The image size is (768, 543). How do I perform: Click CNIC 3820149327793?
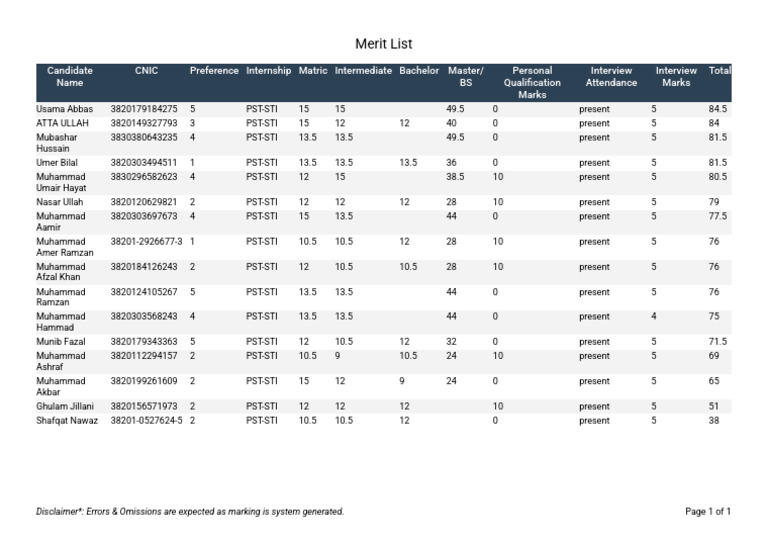pos(144,123)
